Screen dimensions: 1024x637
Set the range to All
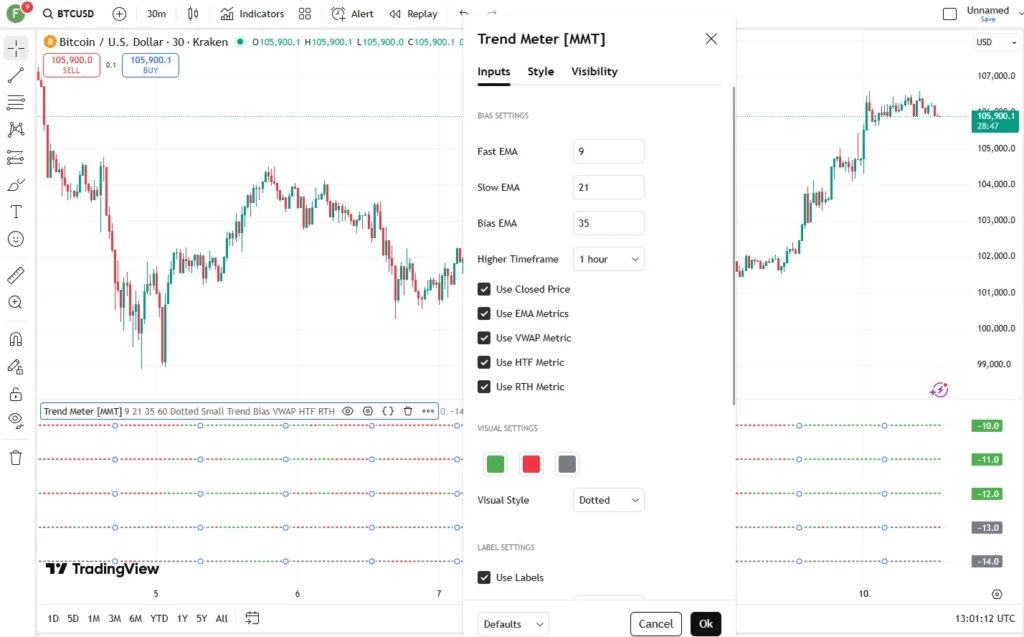pos(222,618)
